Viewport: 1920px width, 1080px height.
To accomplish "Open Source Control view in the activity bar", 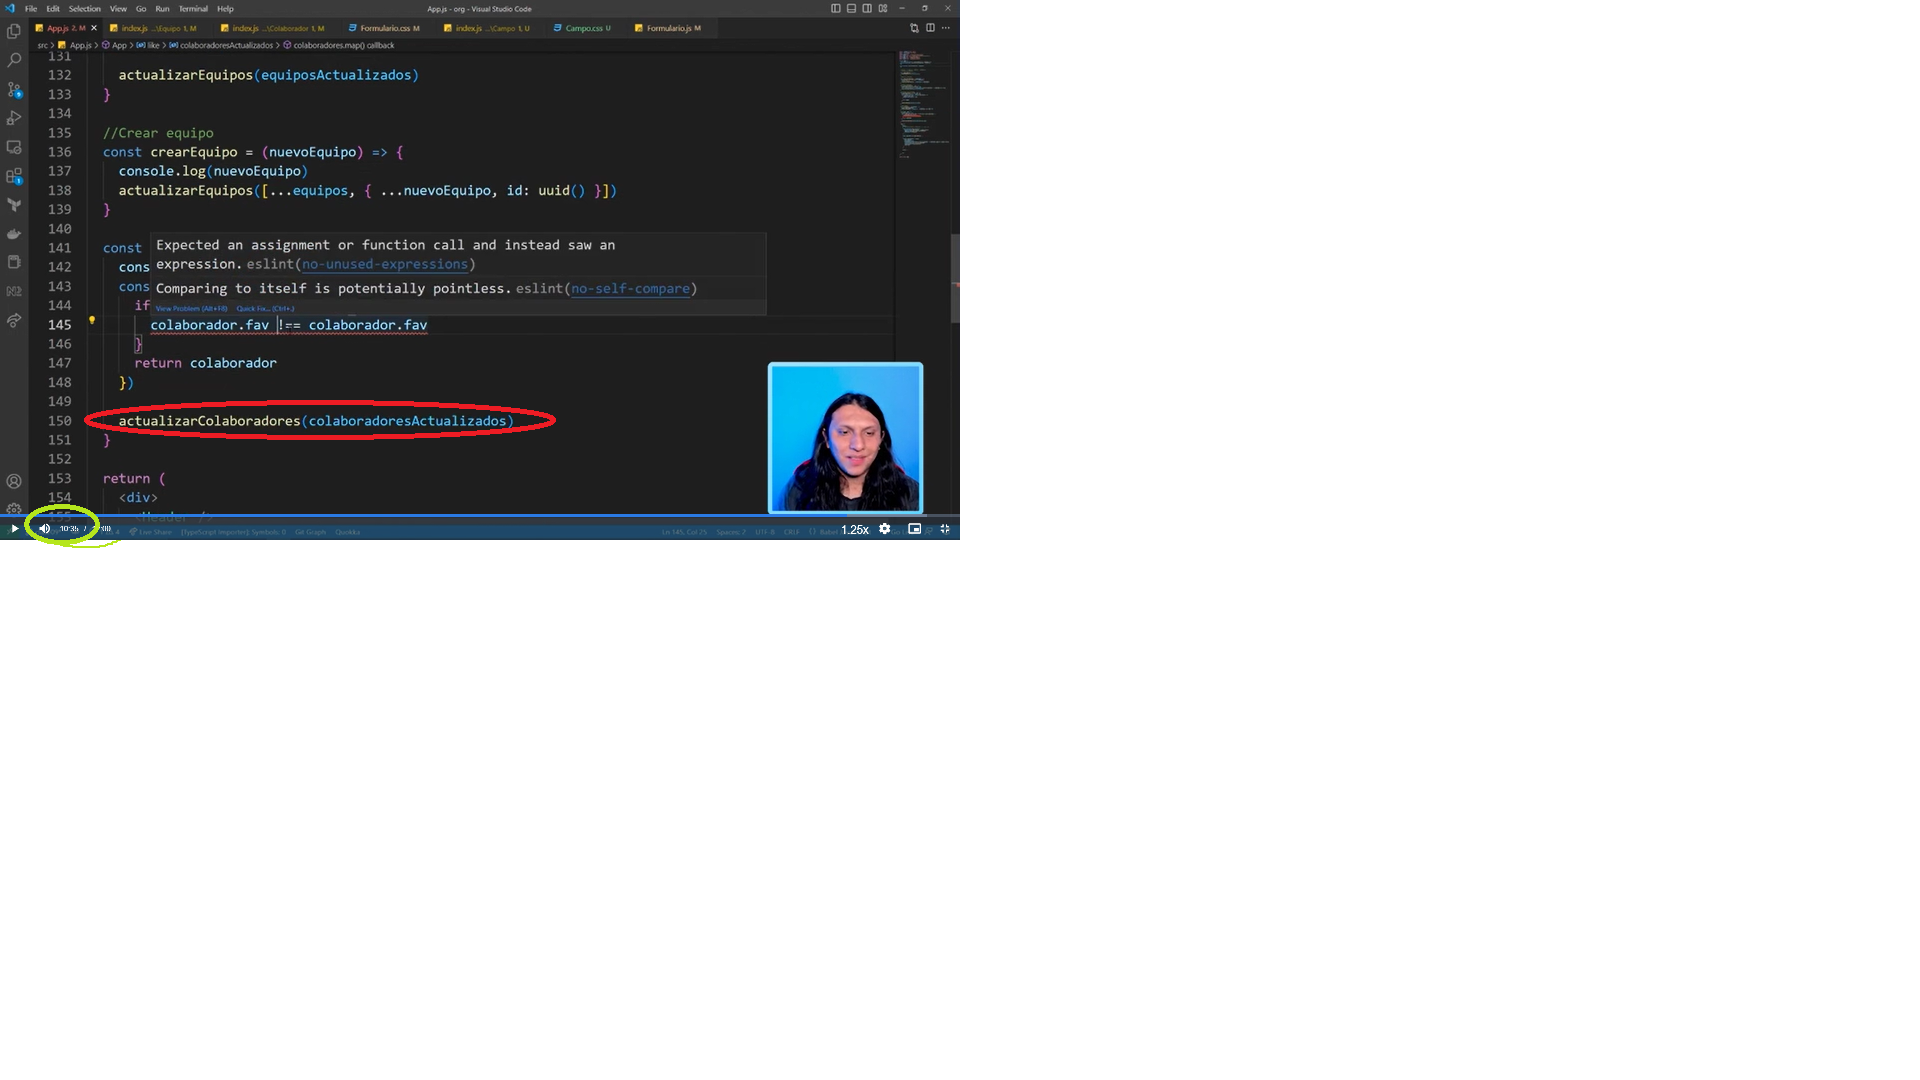I will pos(14,90).
